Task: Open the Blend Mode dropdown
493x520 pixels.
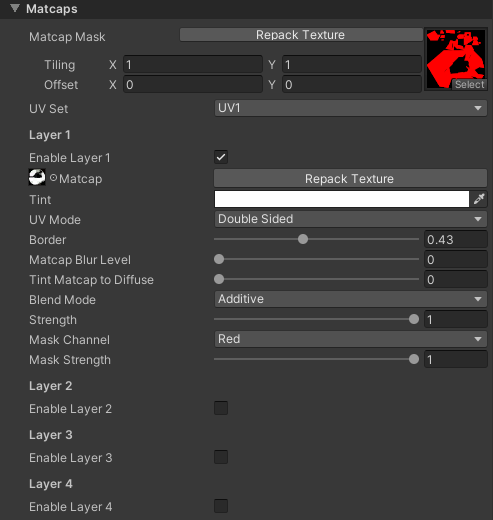Action: pos(350,299)
